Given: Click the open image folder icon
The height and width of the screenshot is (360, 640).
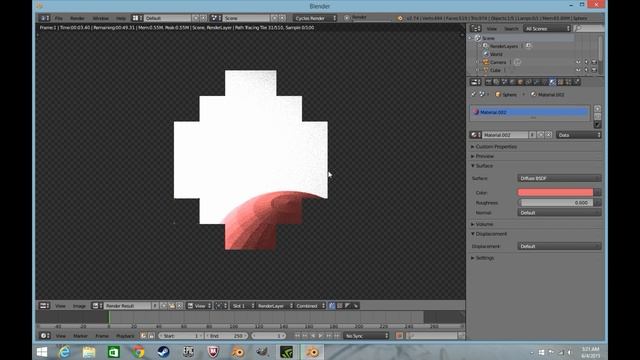Looking at the screenshot, I should tap(172, 306).
